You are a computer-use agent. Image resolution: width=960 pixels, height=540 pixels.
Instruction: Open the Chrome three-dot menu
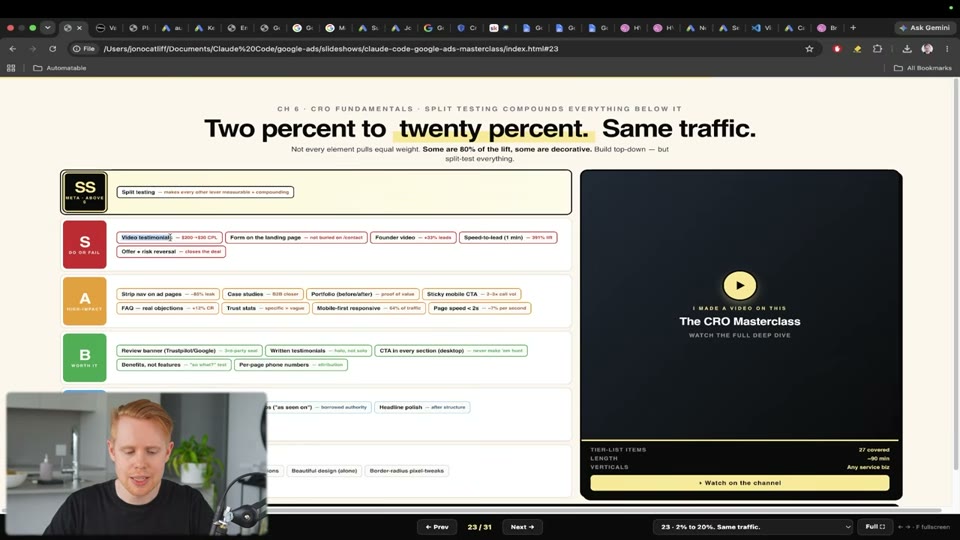tap(947, 49)
